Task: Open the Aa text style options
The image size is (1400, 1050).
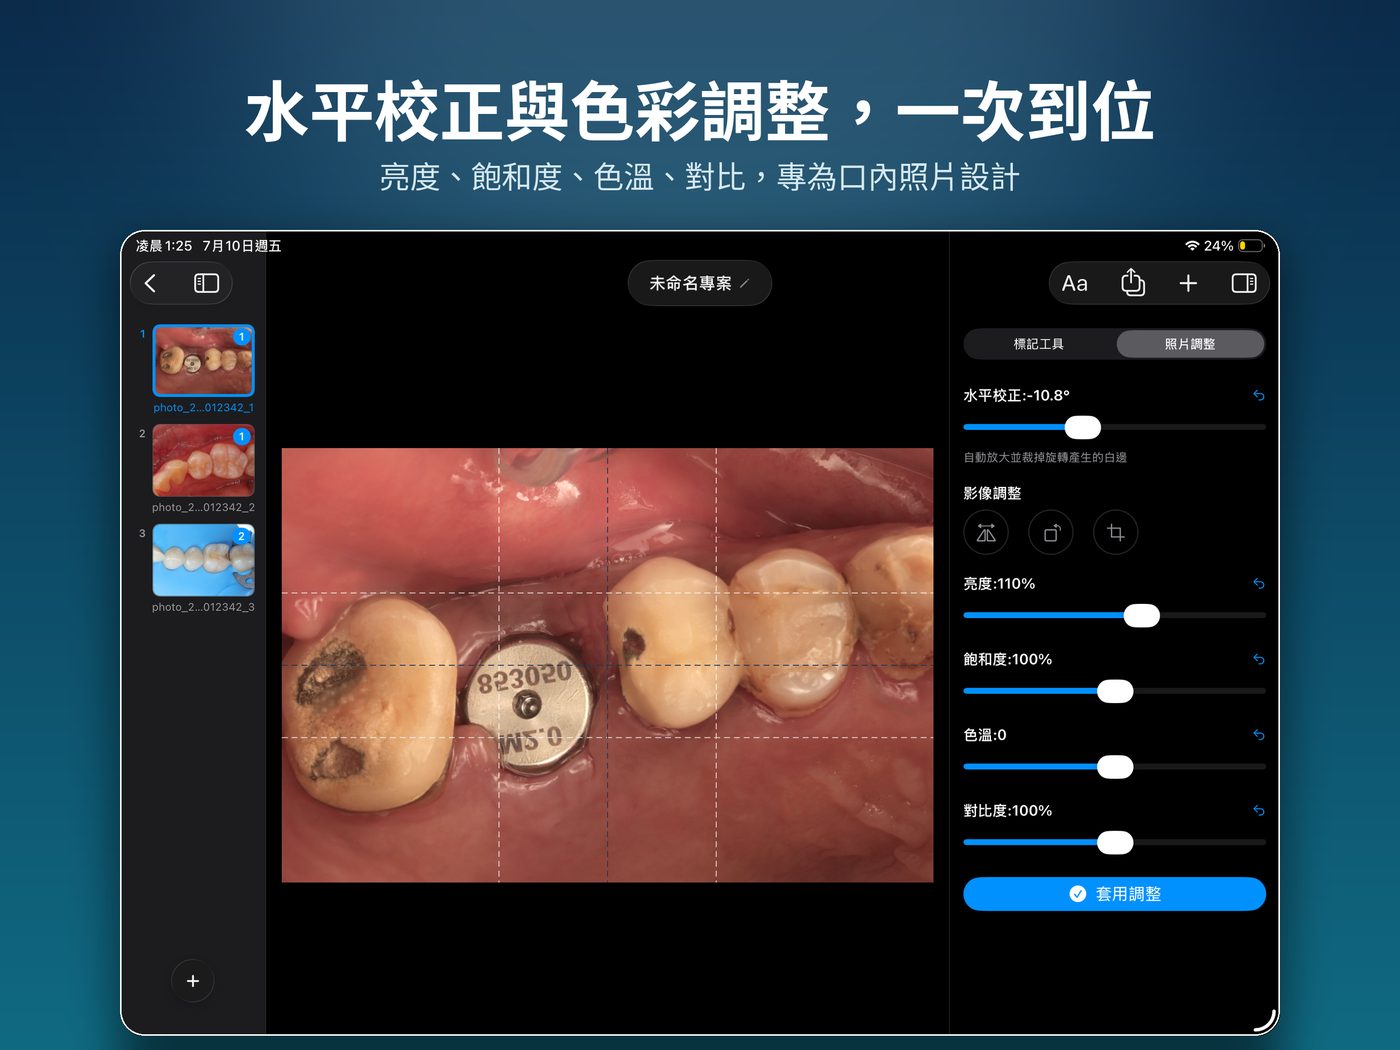Action: coord(1075,284)
